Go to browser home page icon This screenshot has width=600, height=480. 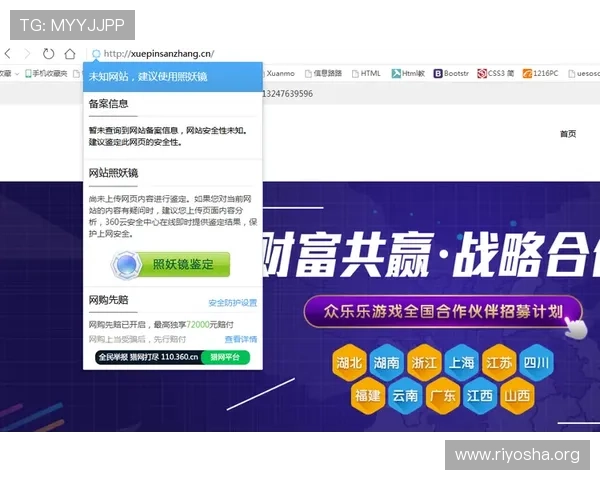(x=70, y=54)
